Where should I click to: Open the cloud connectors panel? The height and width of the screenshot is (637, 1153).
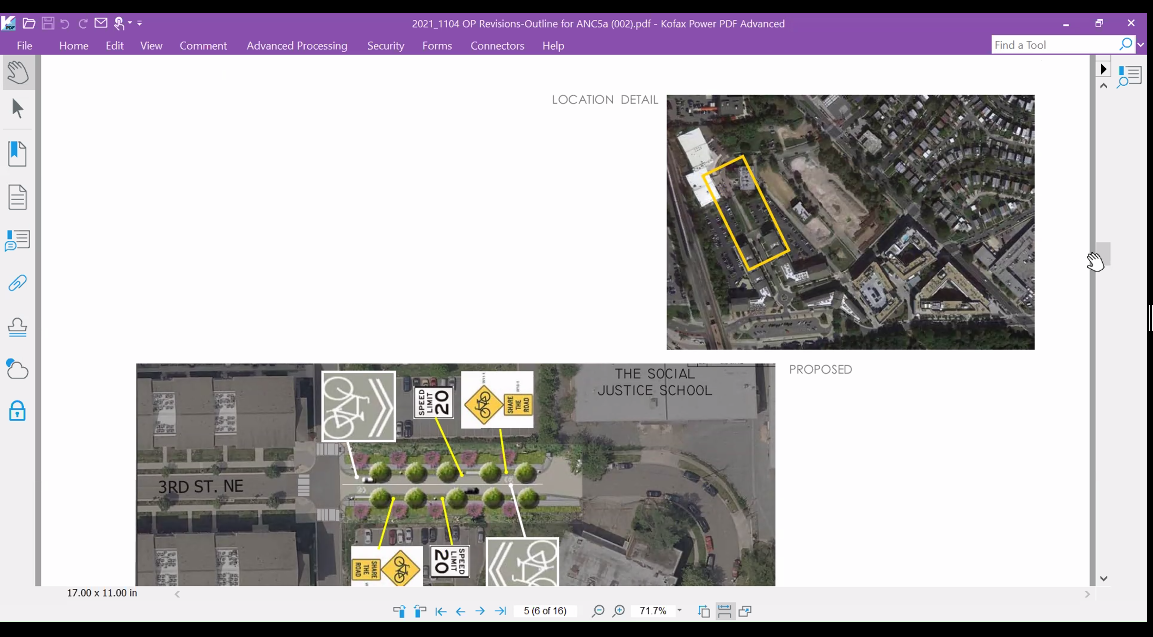pos(17,369)
